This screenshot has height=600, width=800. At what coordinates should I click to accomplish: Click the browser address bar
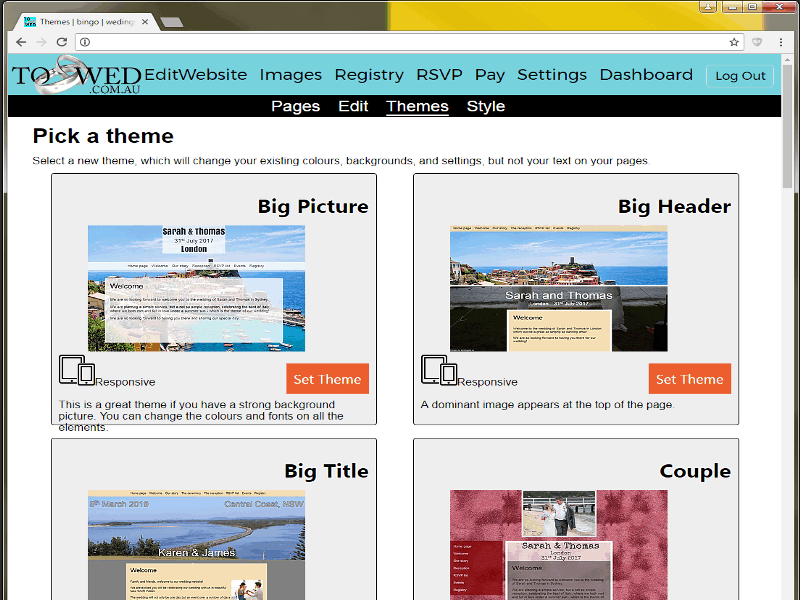point(408,42)
